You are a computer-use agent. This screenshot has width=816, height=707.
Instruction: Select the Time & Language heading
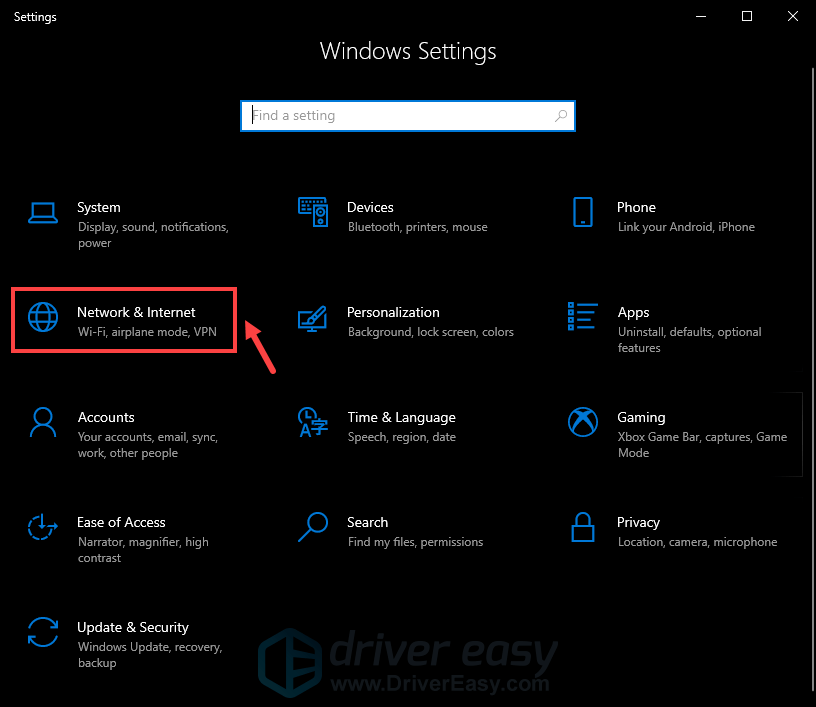tap(401, 417)
